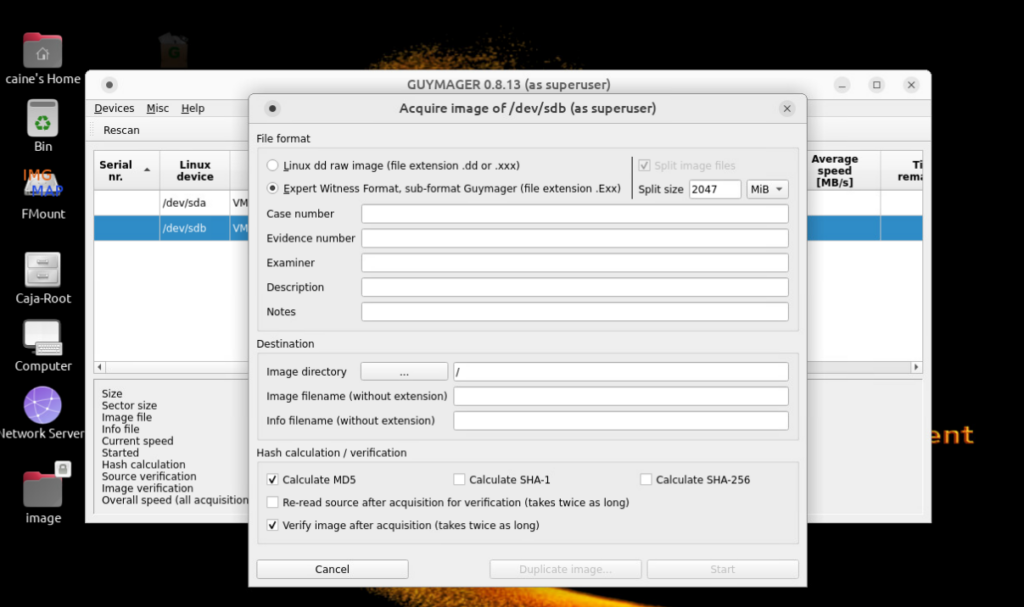Click the device table scroll right arrow
Screen dimensions: 1024x607
[x=916, y=367]
